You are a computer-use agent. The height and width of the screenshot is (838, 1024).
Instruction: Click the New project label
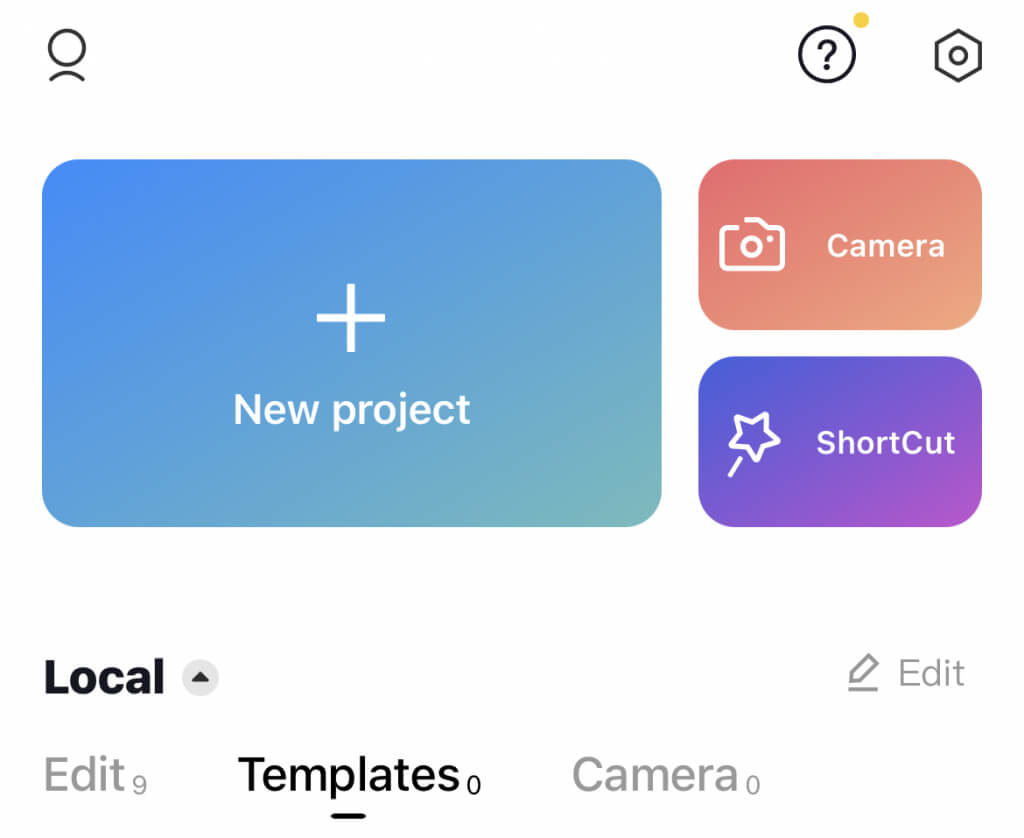click(x=351, y=410)
